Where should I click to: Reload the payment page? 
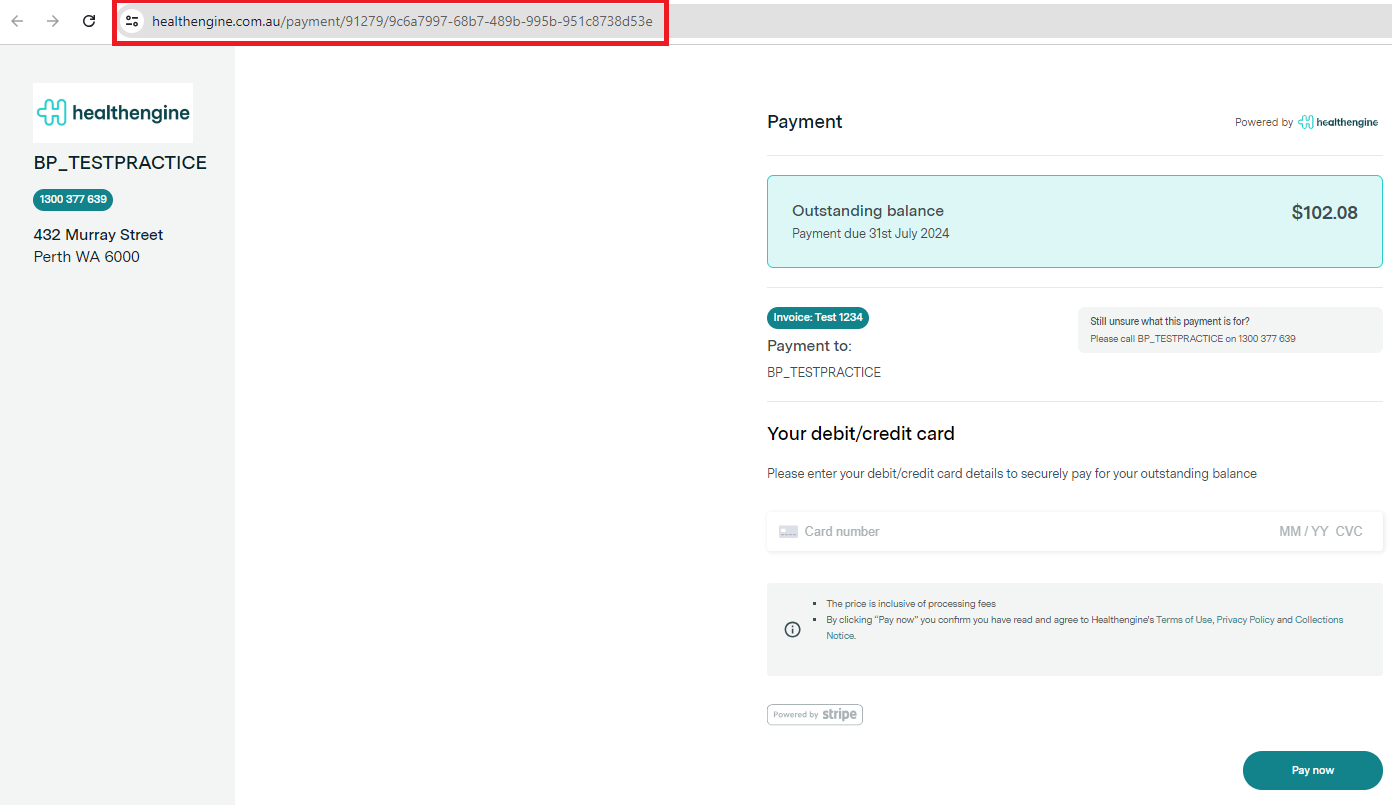coord(89,21)
